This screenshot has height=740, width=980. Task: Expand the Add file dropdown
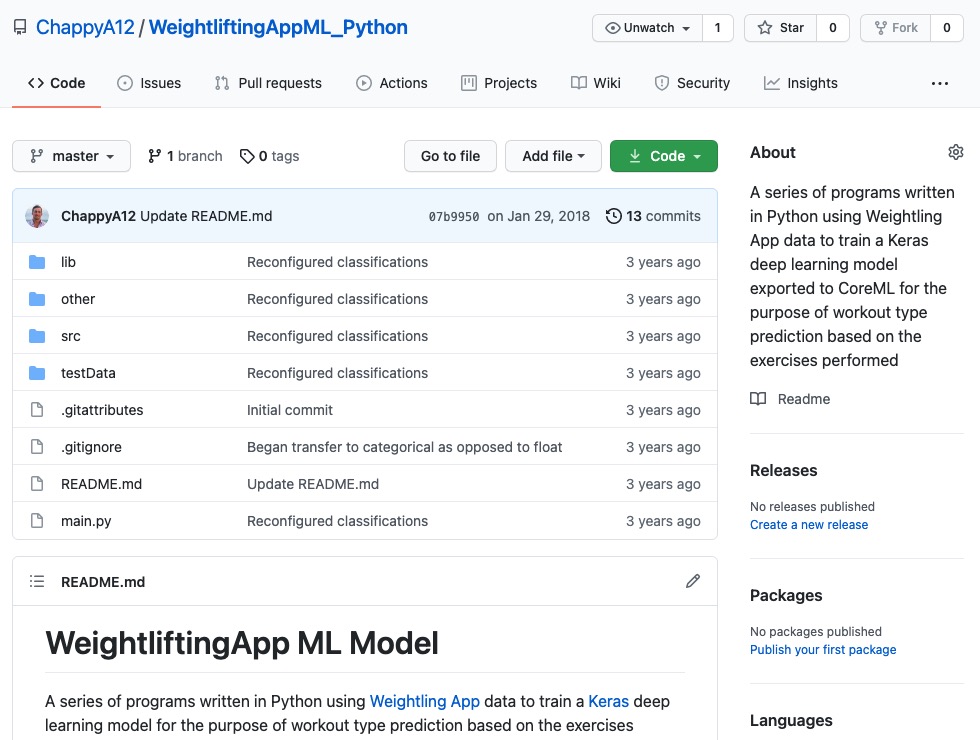click(x=553, y=156)
